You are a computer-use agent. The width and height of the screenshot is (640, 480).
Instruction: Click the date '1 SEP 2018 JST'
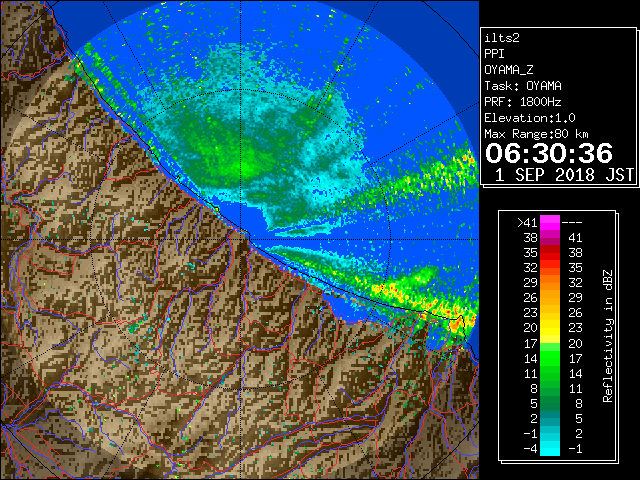(x=564, y=175)
